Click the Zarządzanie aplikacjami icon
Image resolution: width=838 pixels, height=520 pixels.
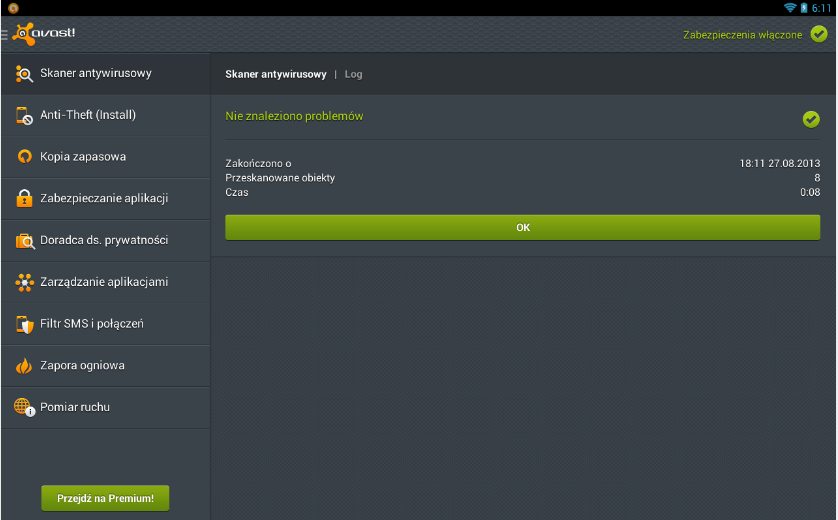coord(24,283)
